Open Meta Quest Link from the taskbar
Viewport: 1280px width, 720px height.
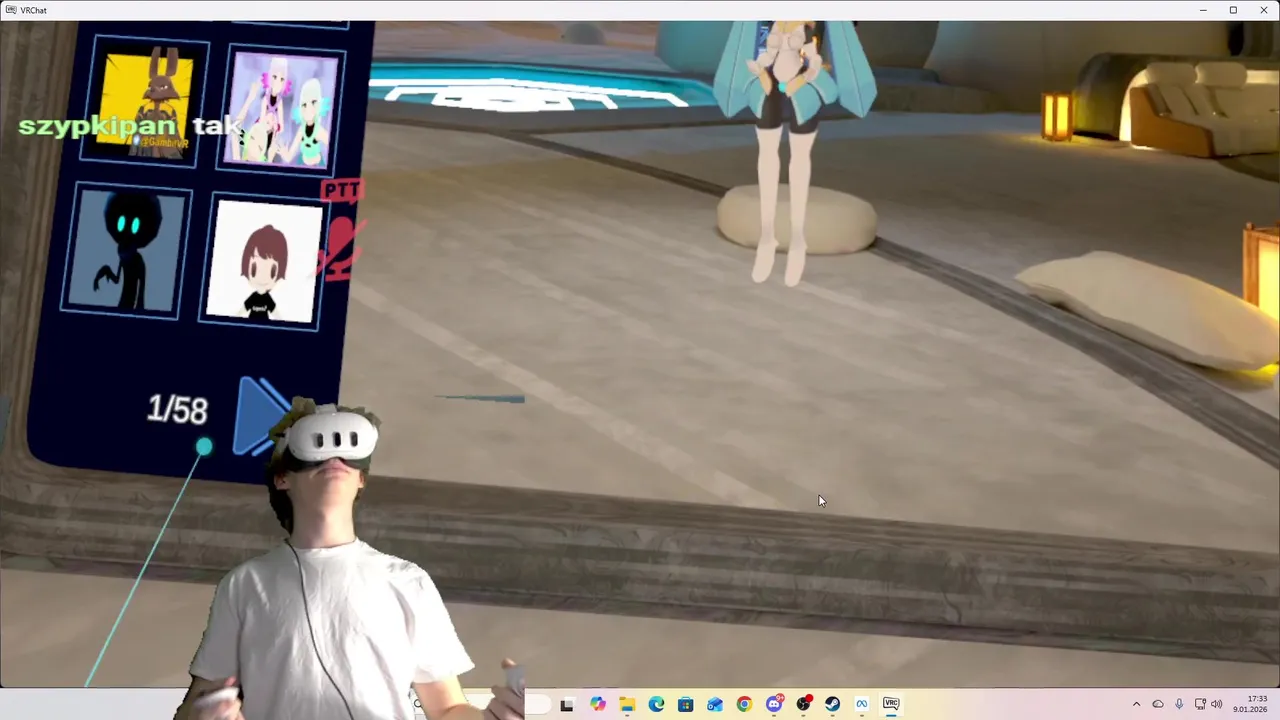(862, 704)
